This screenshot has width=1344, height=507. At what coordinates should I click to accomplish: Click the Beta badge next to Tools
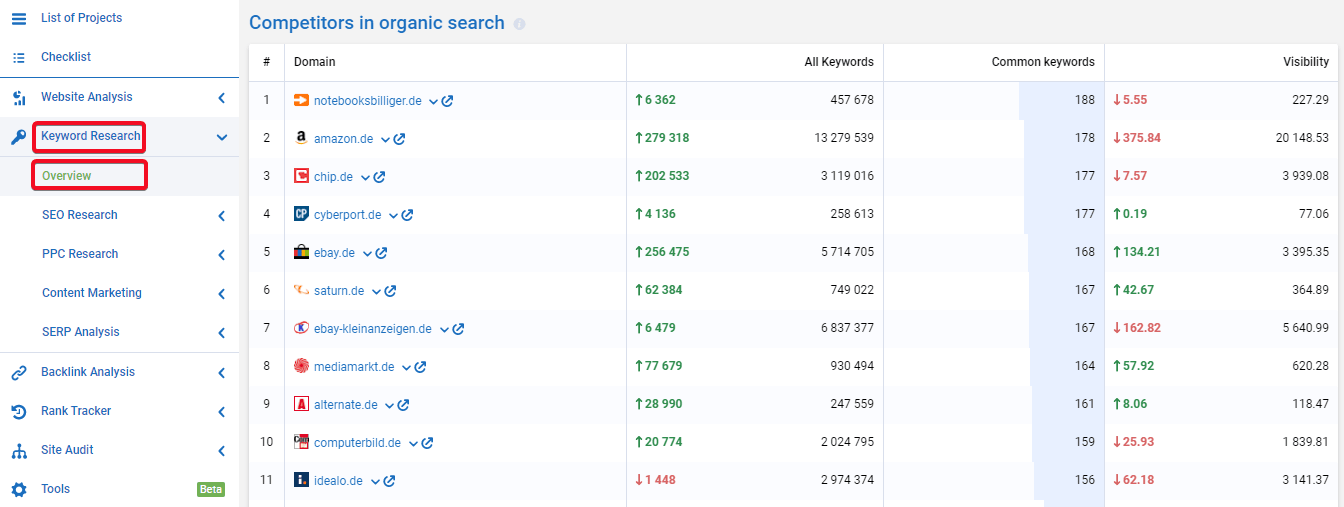(211, 490)
